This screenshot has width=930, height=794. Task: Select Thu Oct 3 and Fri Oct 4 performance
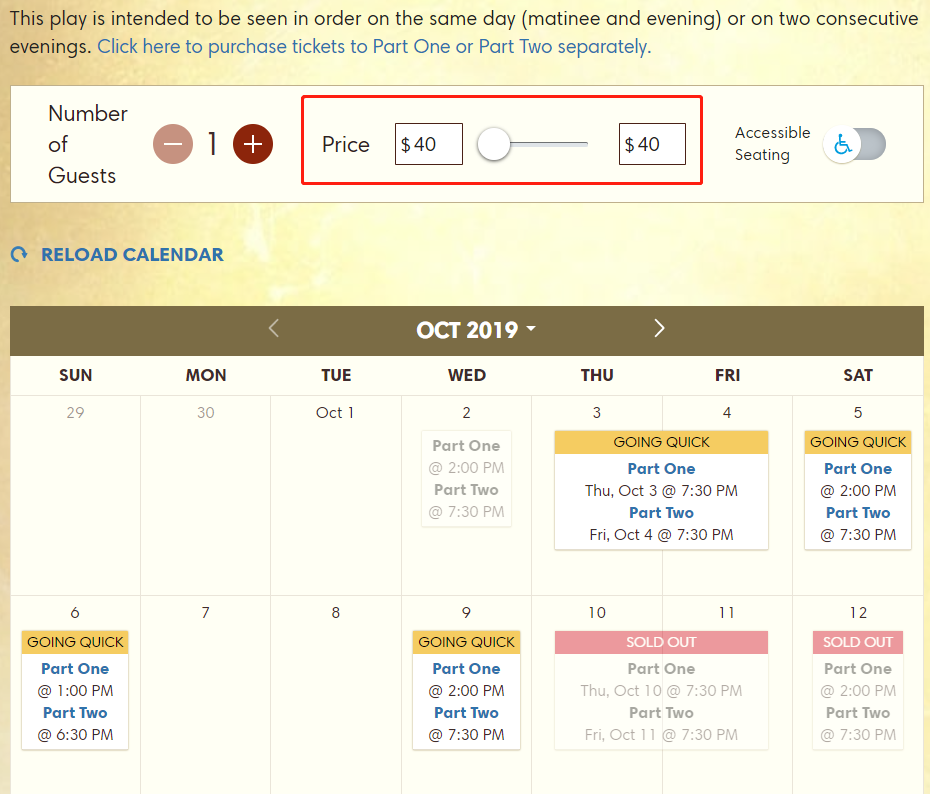pyautogui.click(x=661, y=490)
